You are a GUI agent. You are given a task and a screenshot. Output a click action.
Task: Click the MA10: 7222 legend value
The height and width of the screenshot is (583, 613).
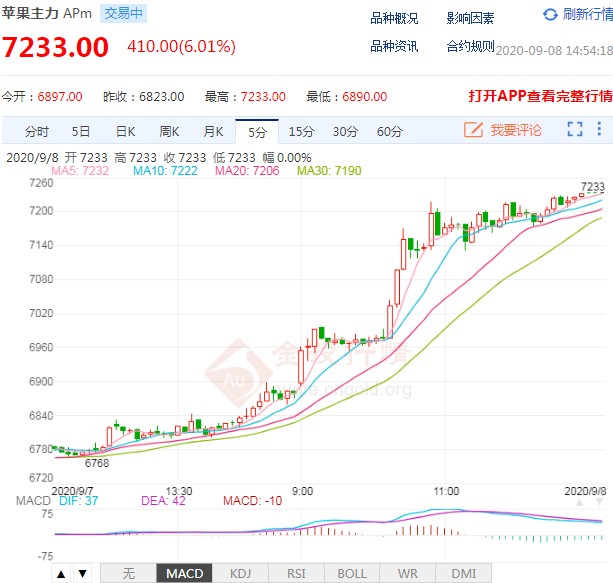165,170
